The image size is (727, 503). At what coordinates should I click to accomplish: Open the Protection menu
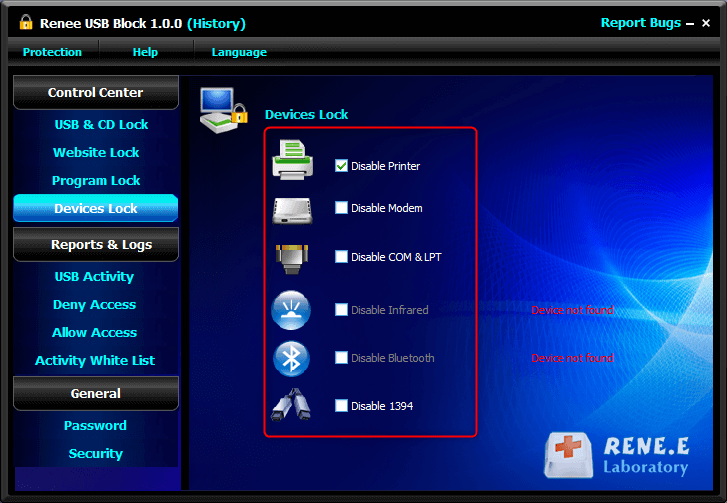[x=52, y=52]
